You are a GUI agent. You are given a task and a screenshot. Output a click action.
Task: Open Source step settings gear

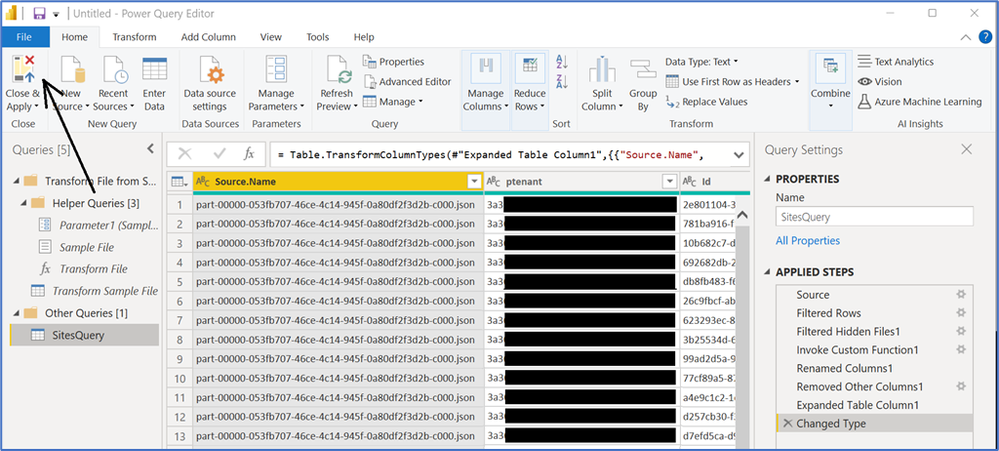point(961,294)
